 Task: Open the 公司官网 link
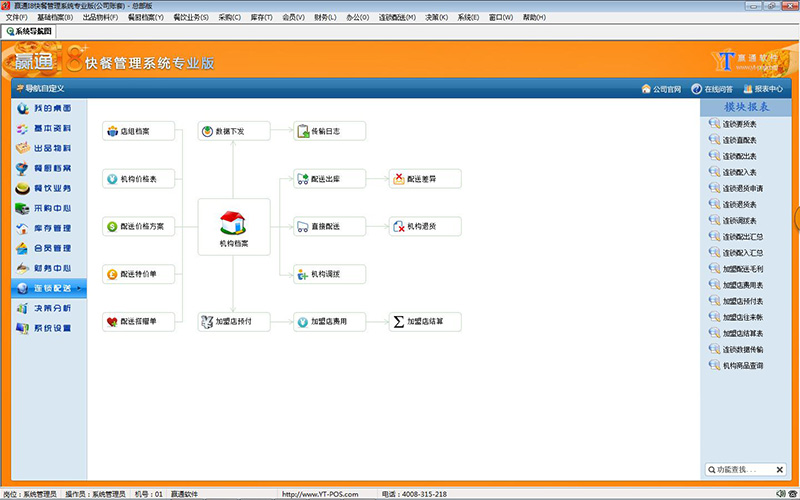[x=660, y=89]
